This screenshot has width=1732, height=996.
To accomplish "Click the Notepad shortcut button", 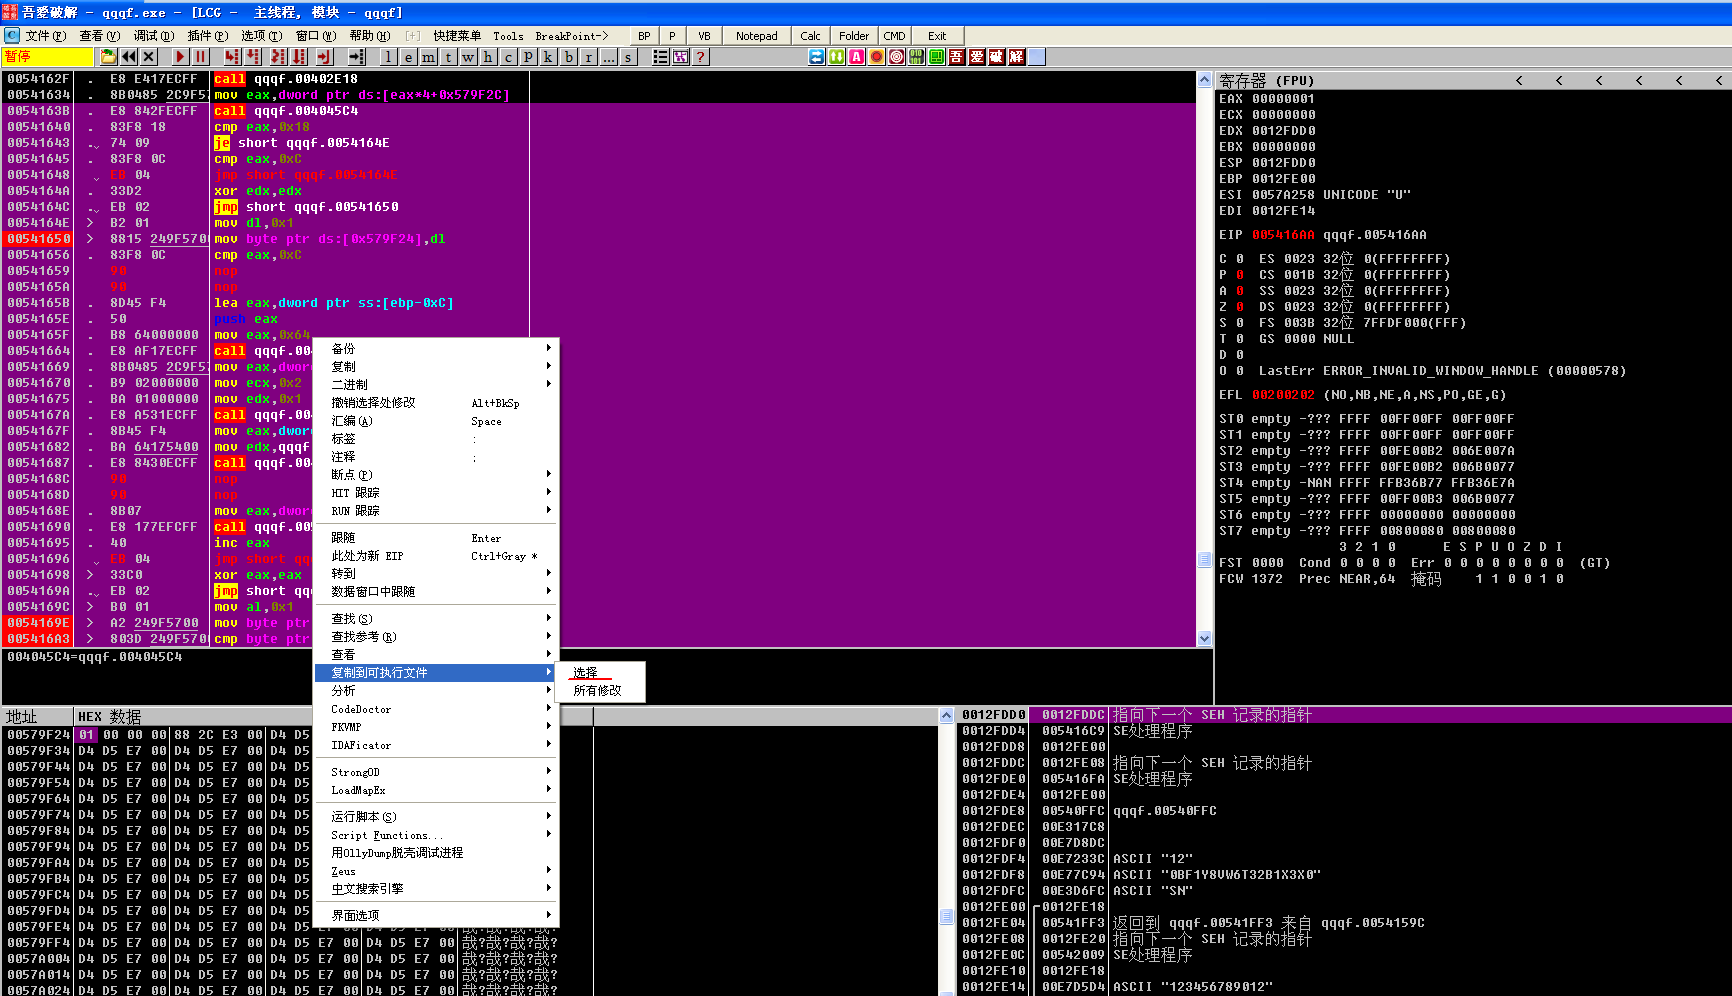I will point(756,36).
